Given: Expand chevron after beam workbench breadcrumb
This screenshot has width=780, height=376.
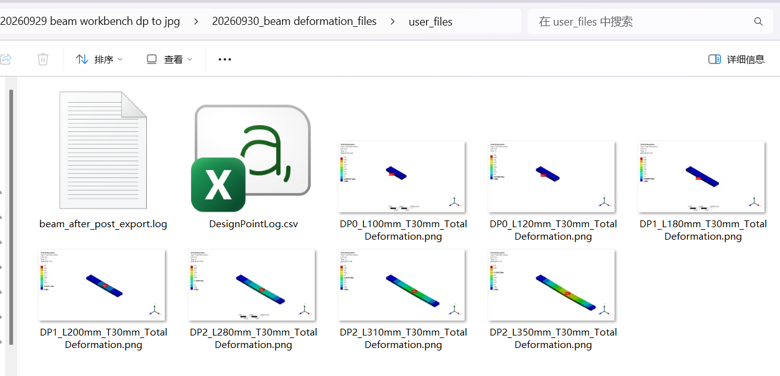Looking at the screenshot, I should tap(196, 21).
